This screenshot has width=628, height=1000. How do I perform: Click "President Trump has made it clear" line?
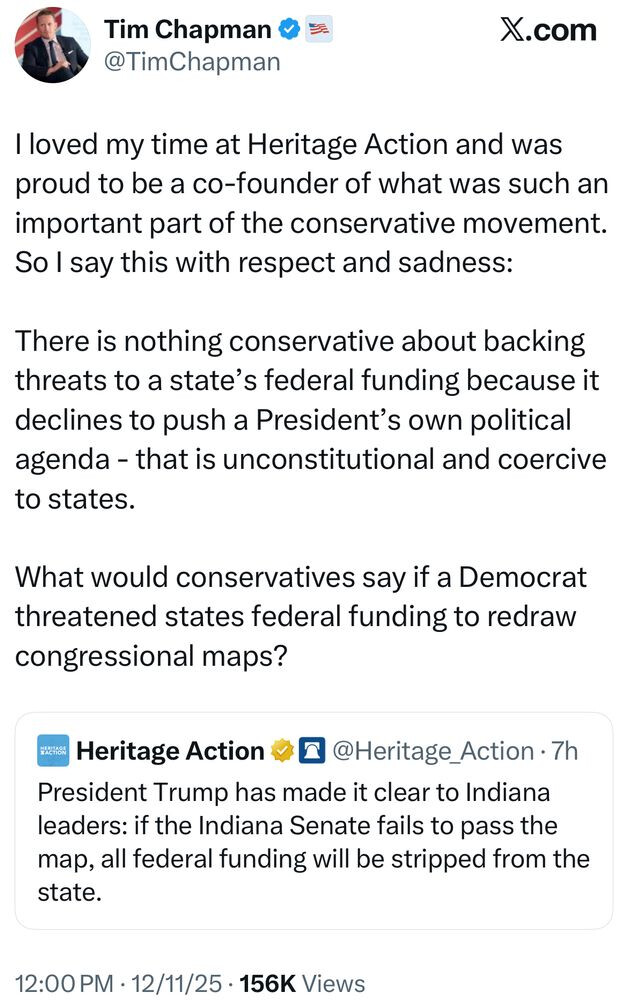click(294, 792)
